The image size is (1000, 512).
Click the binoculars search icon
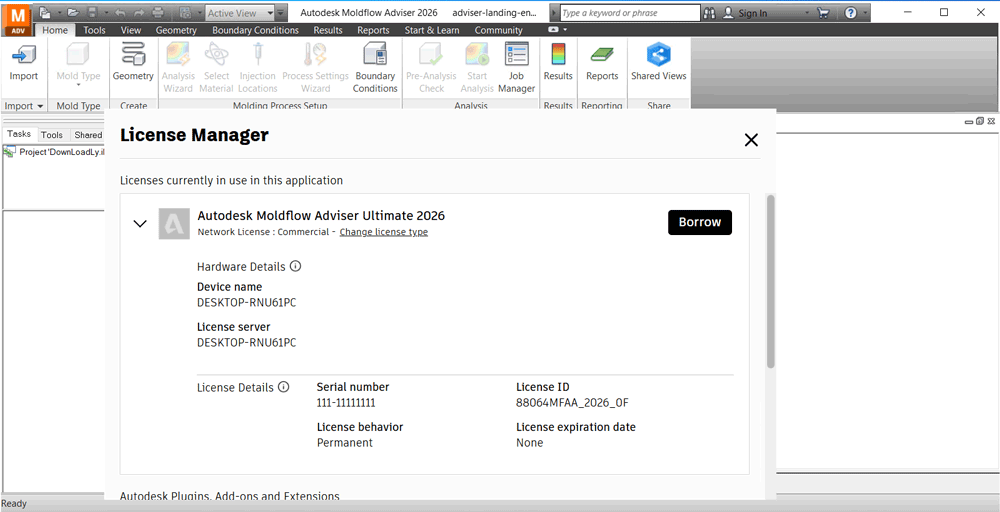[709, 13]
